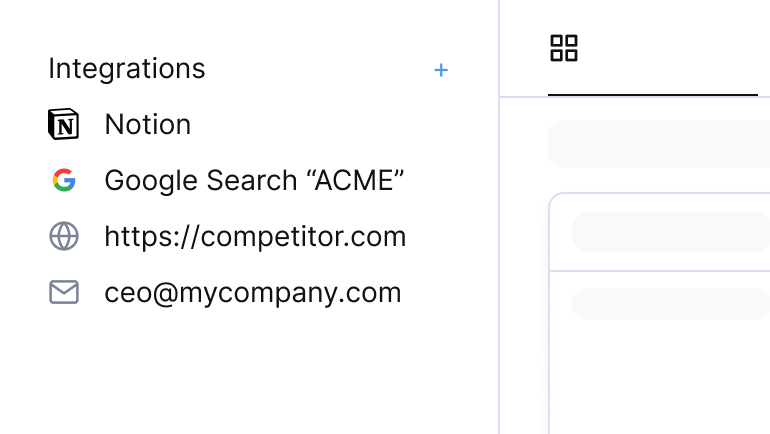
Task: Select the ceo@mycompany.com integration
Action: click(x=252, y=293)
